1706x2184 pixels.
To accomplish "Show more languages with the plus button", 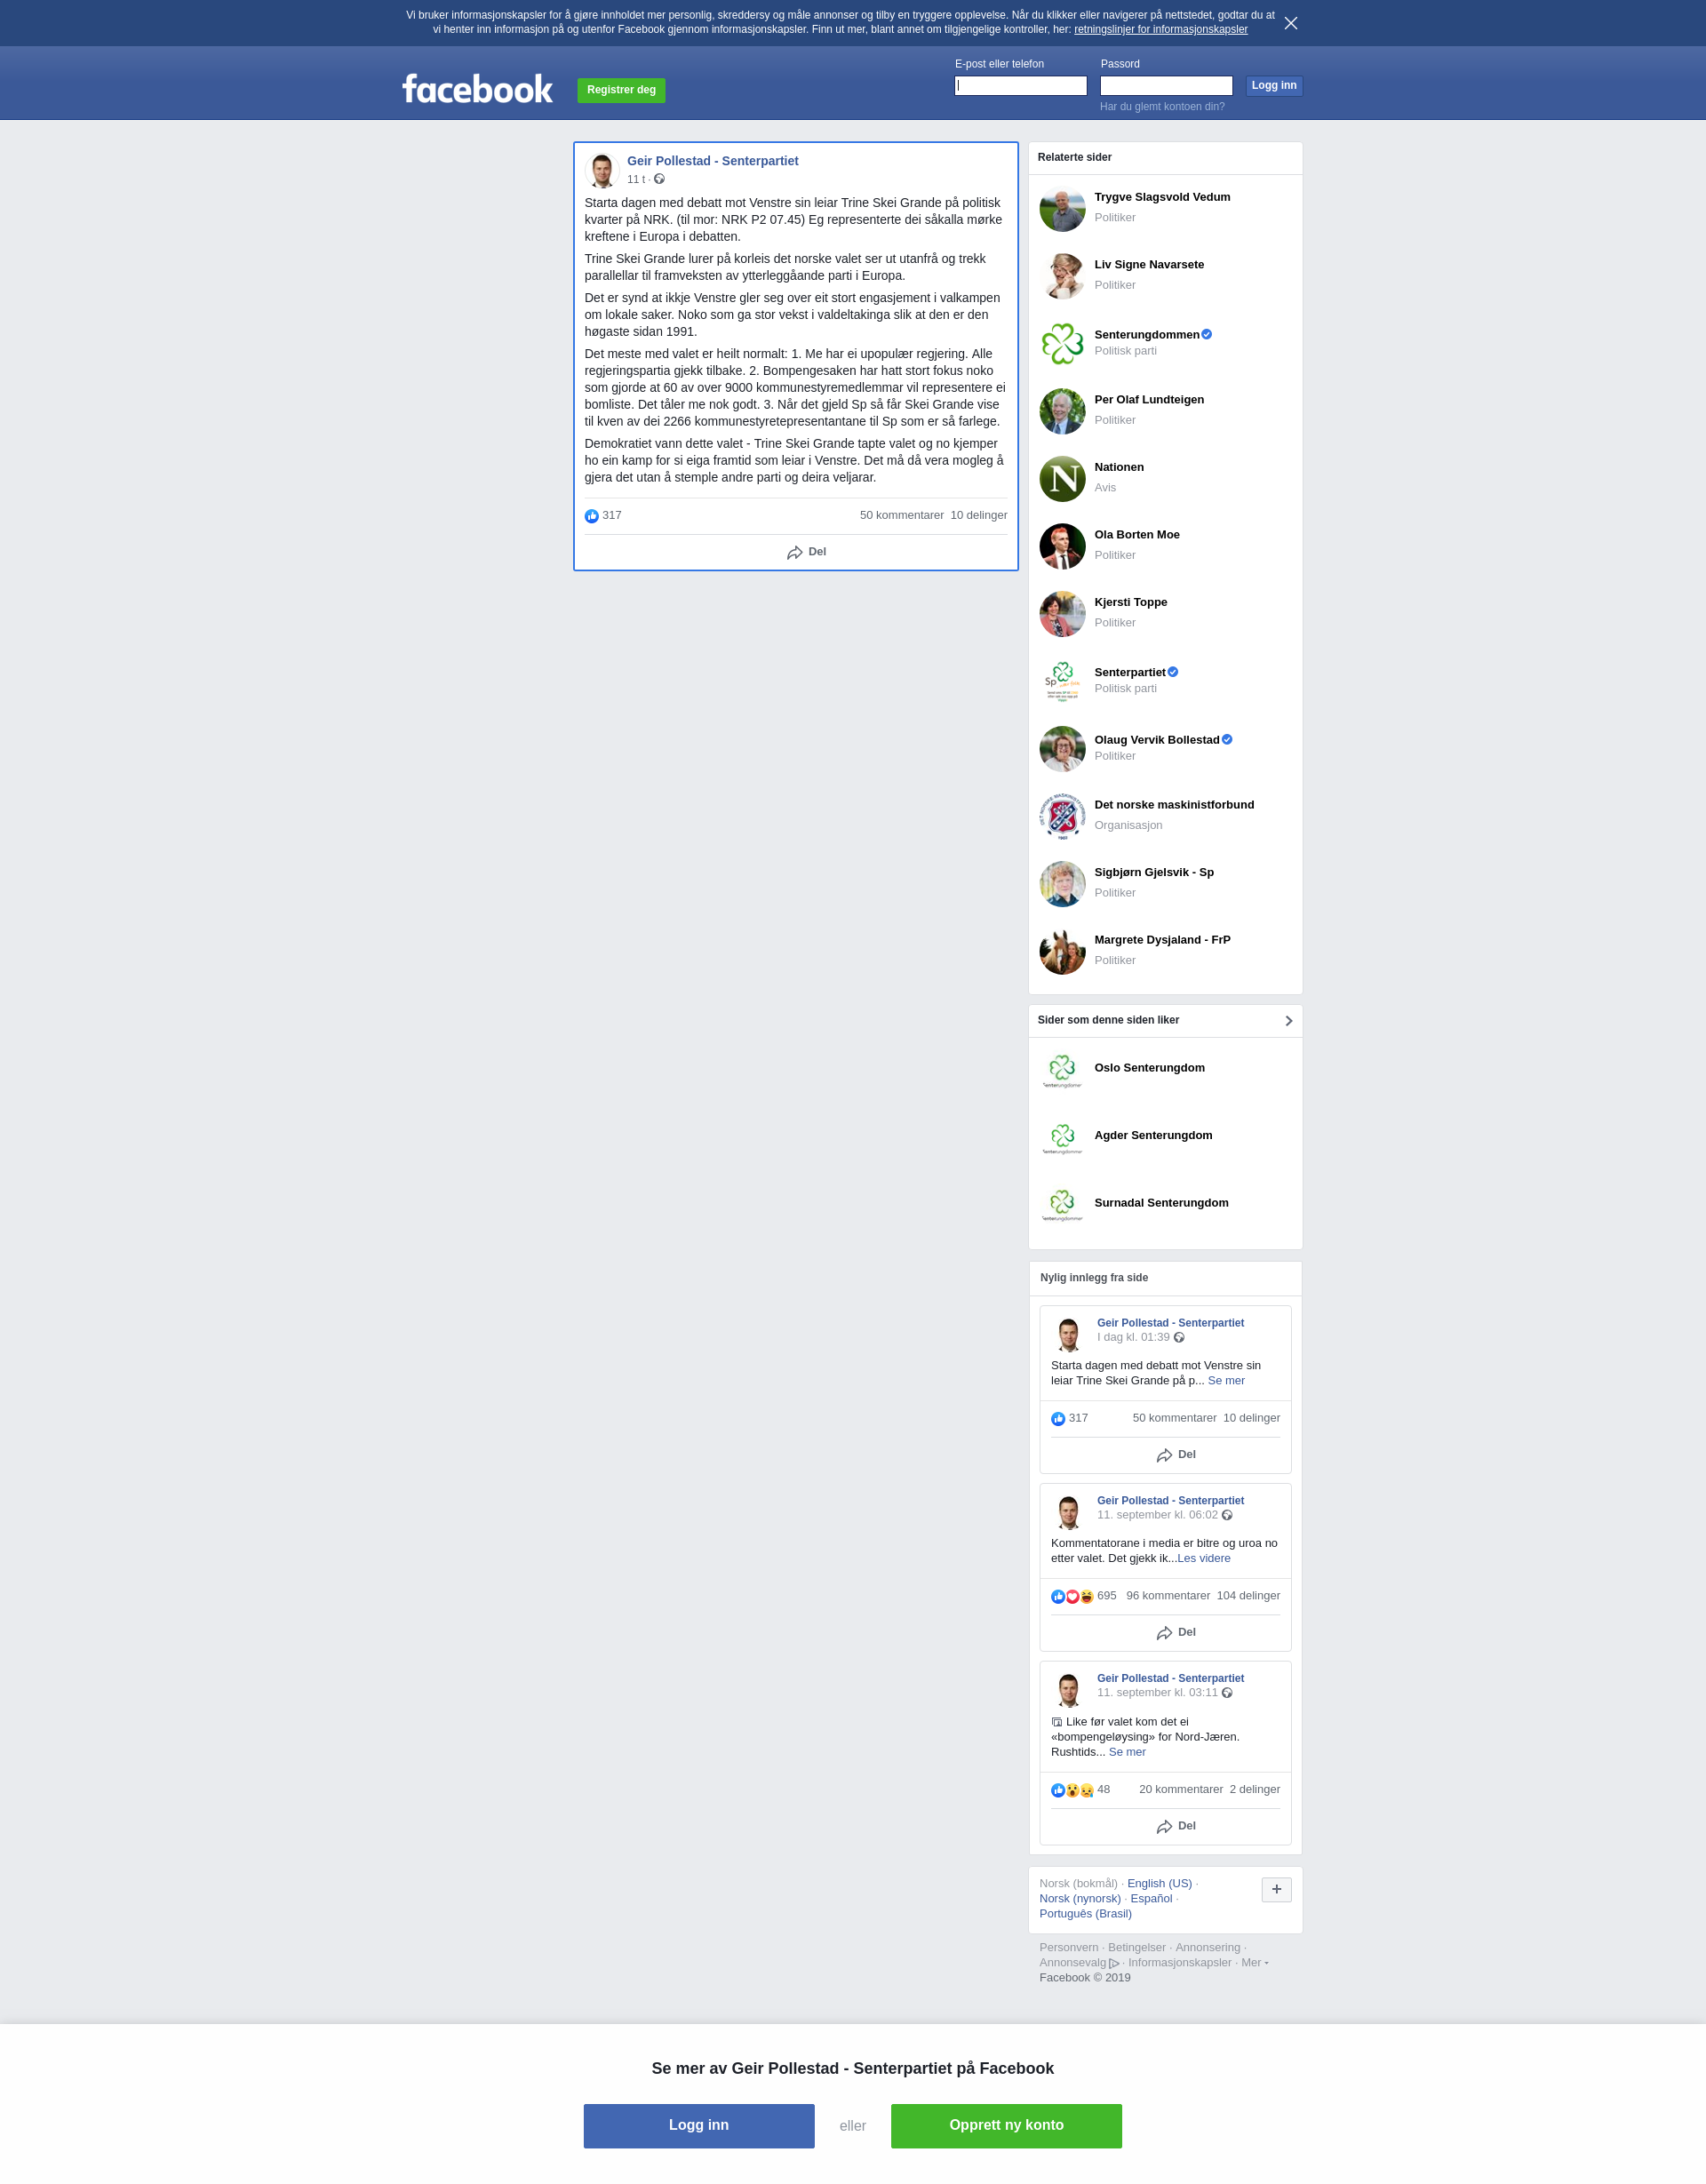I will pos(1276,1889).
